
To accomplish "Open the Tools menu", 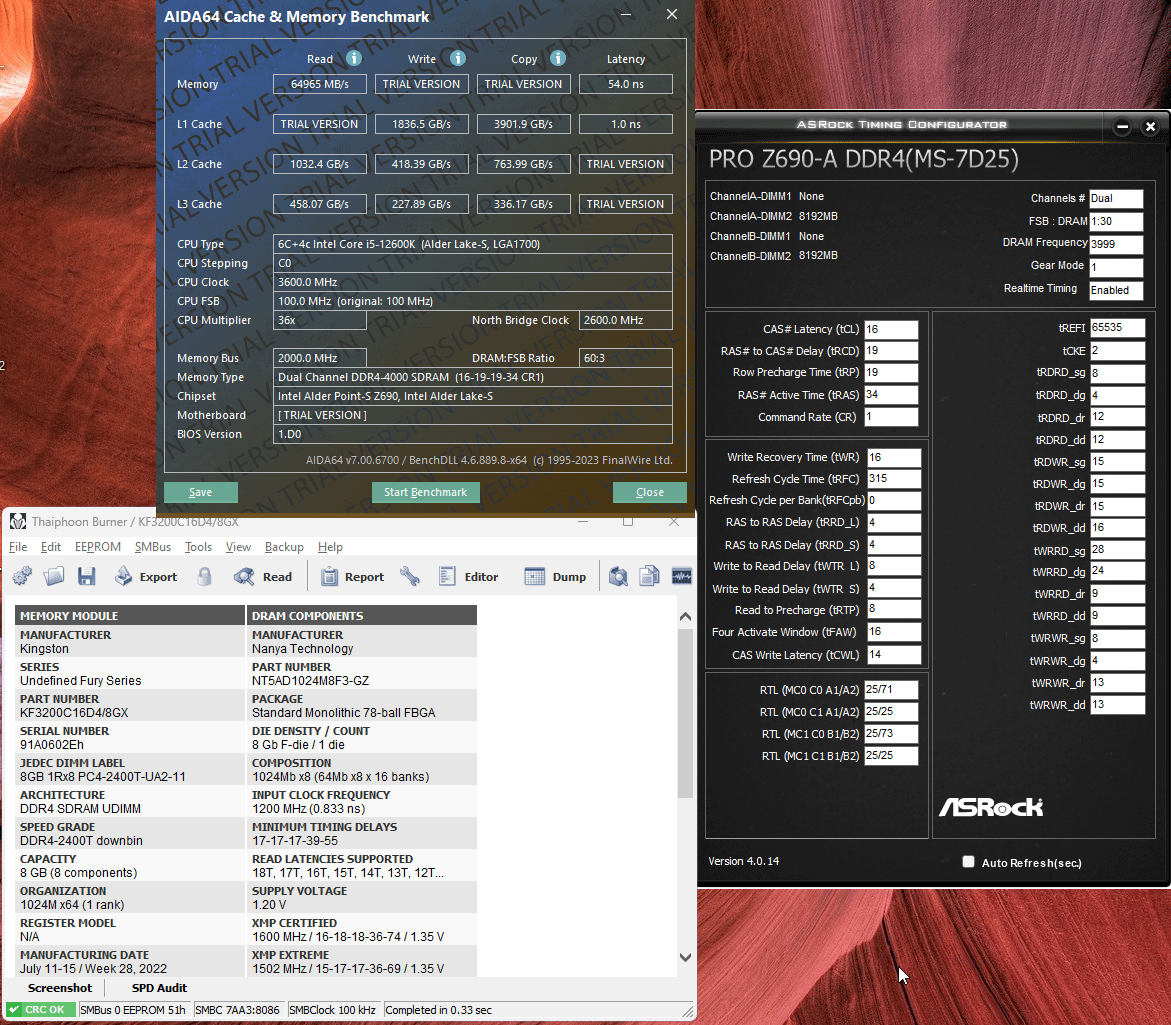I will click(x=199, y=546).
